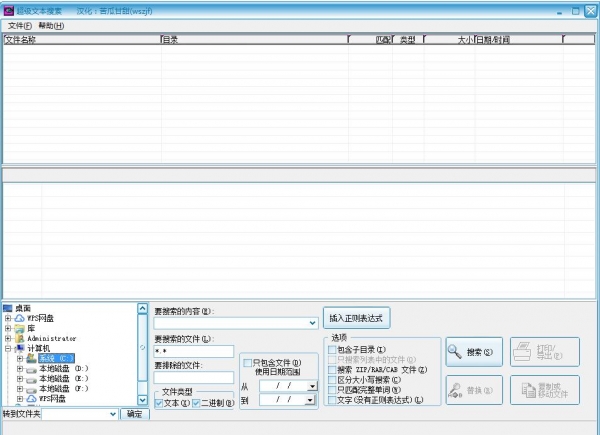
Task: Click the 确定 button beside folder field
Action: tap(133, 413)
